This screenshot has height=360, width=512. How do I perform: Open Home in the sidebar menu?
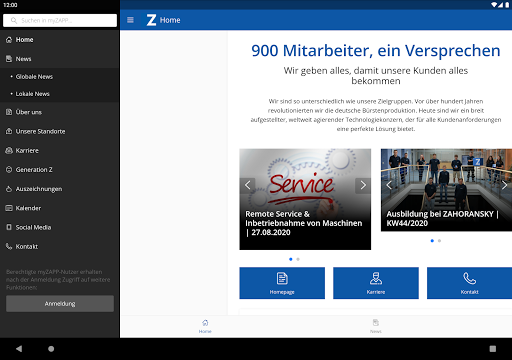pyautogui.click(x=60, y=40)
